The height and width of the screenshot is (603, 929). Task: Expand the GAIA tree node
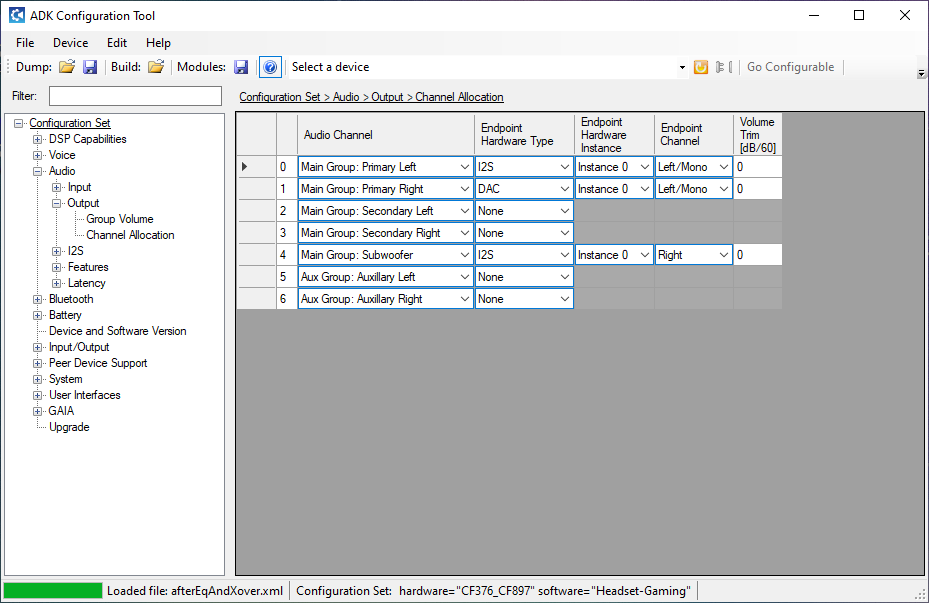[x=37, y=411]
